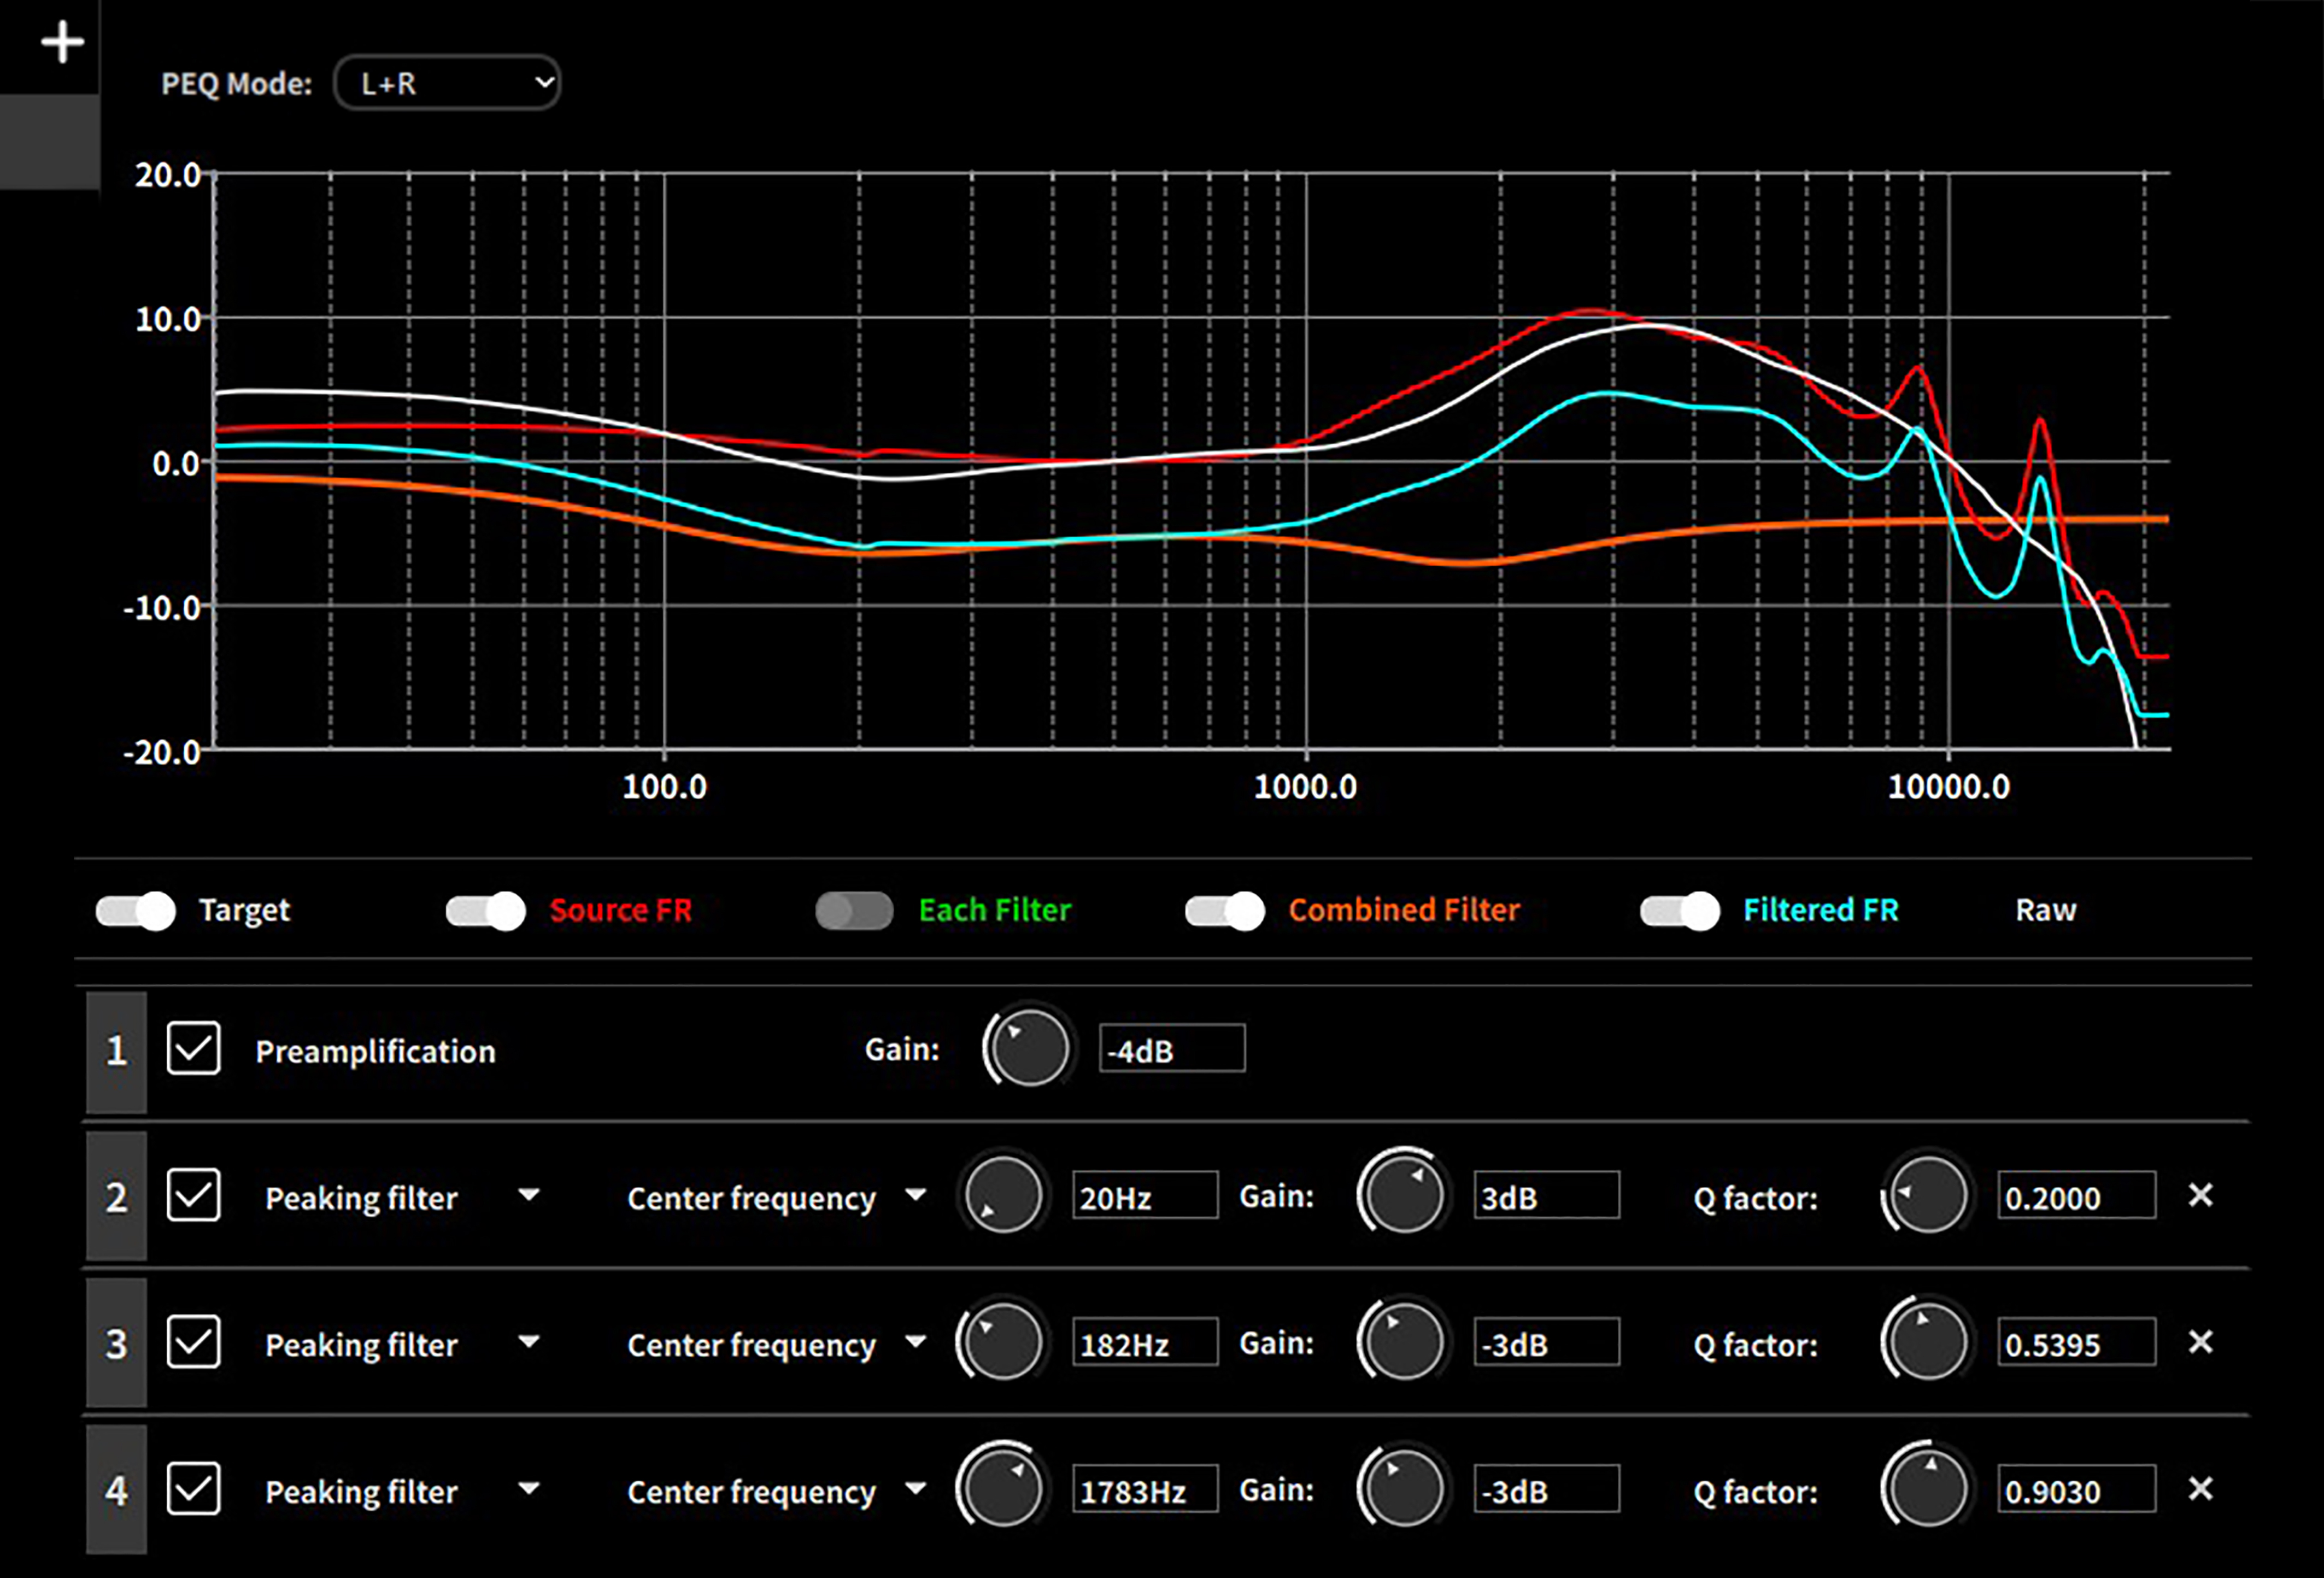Expand filter 2 Peaking filter type dropdown
2324x1578 pixels.
click(529, 1195)
